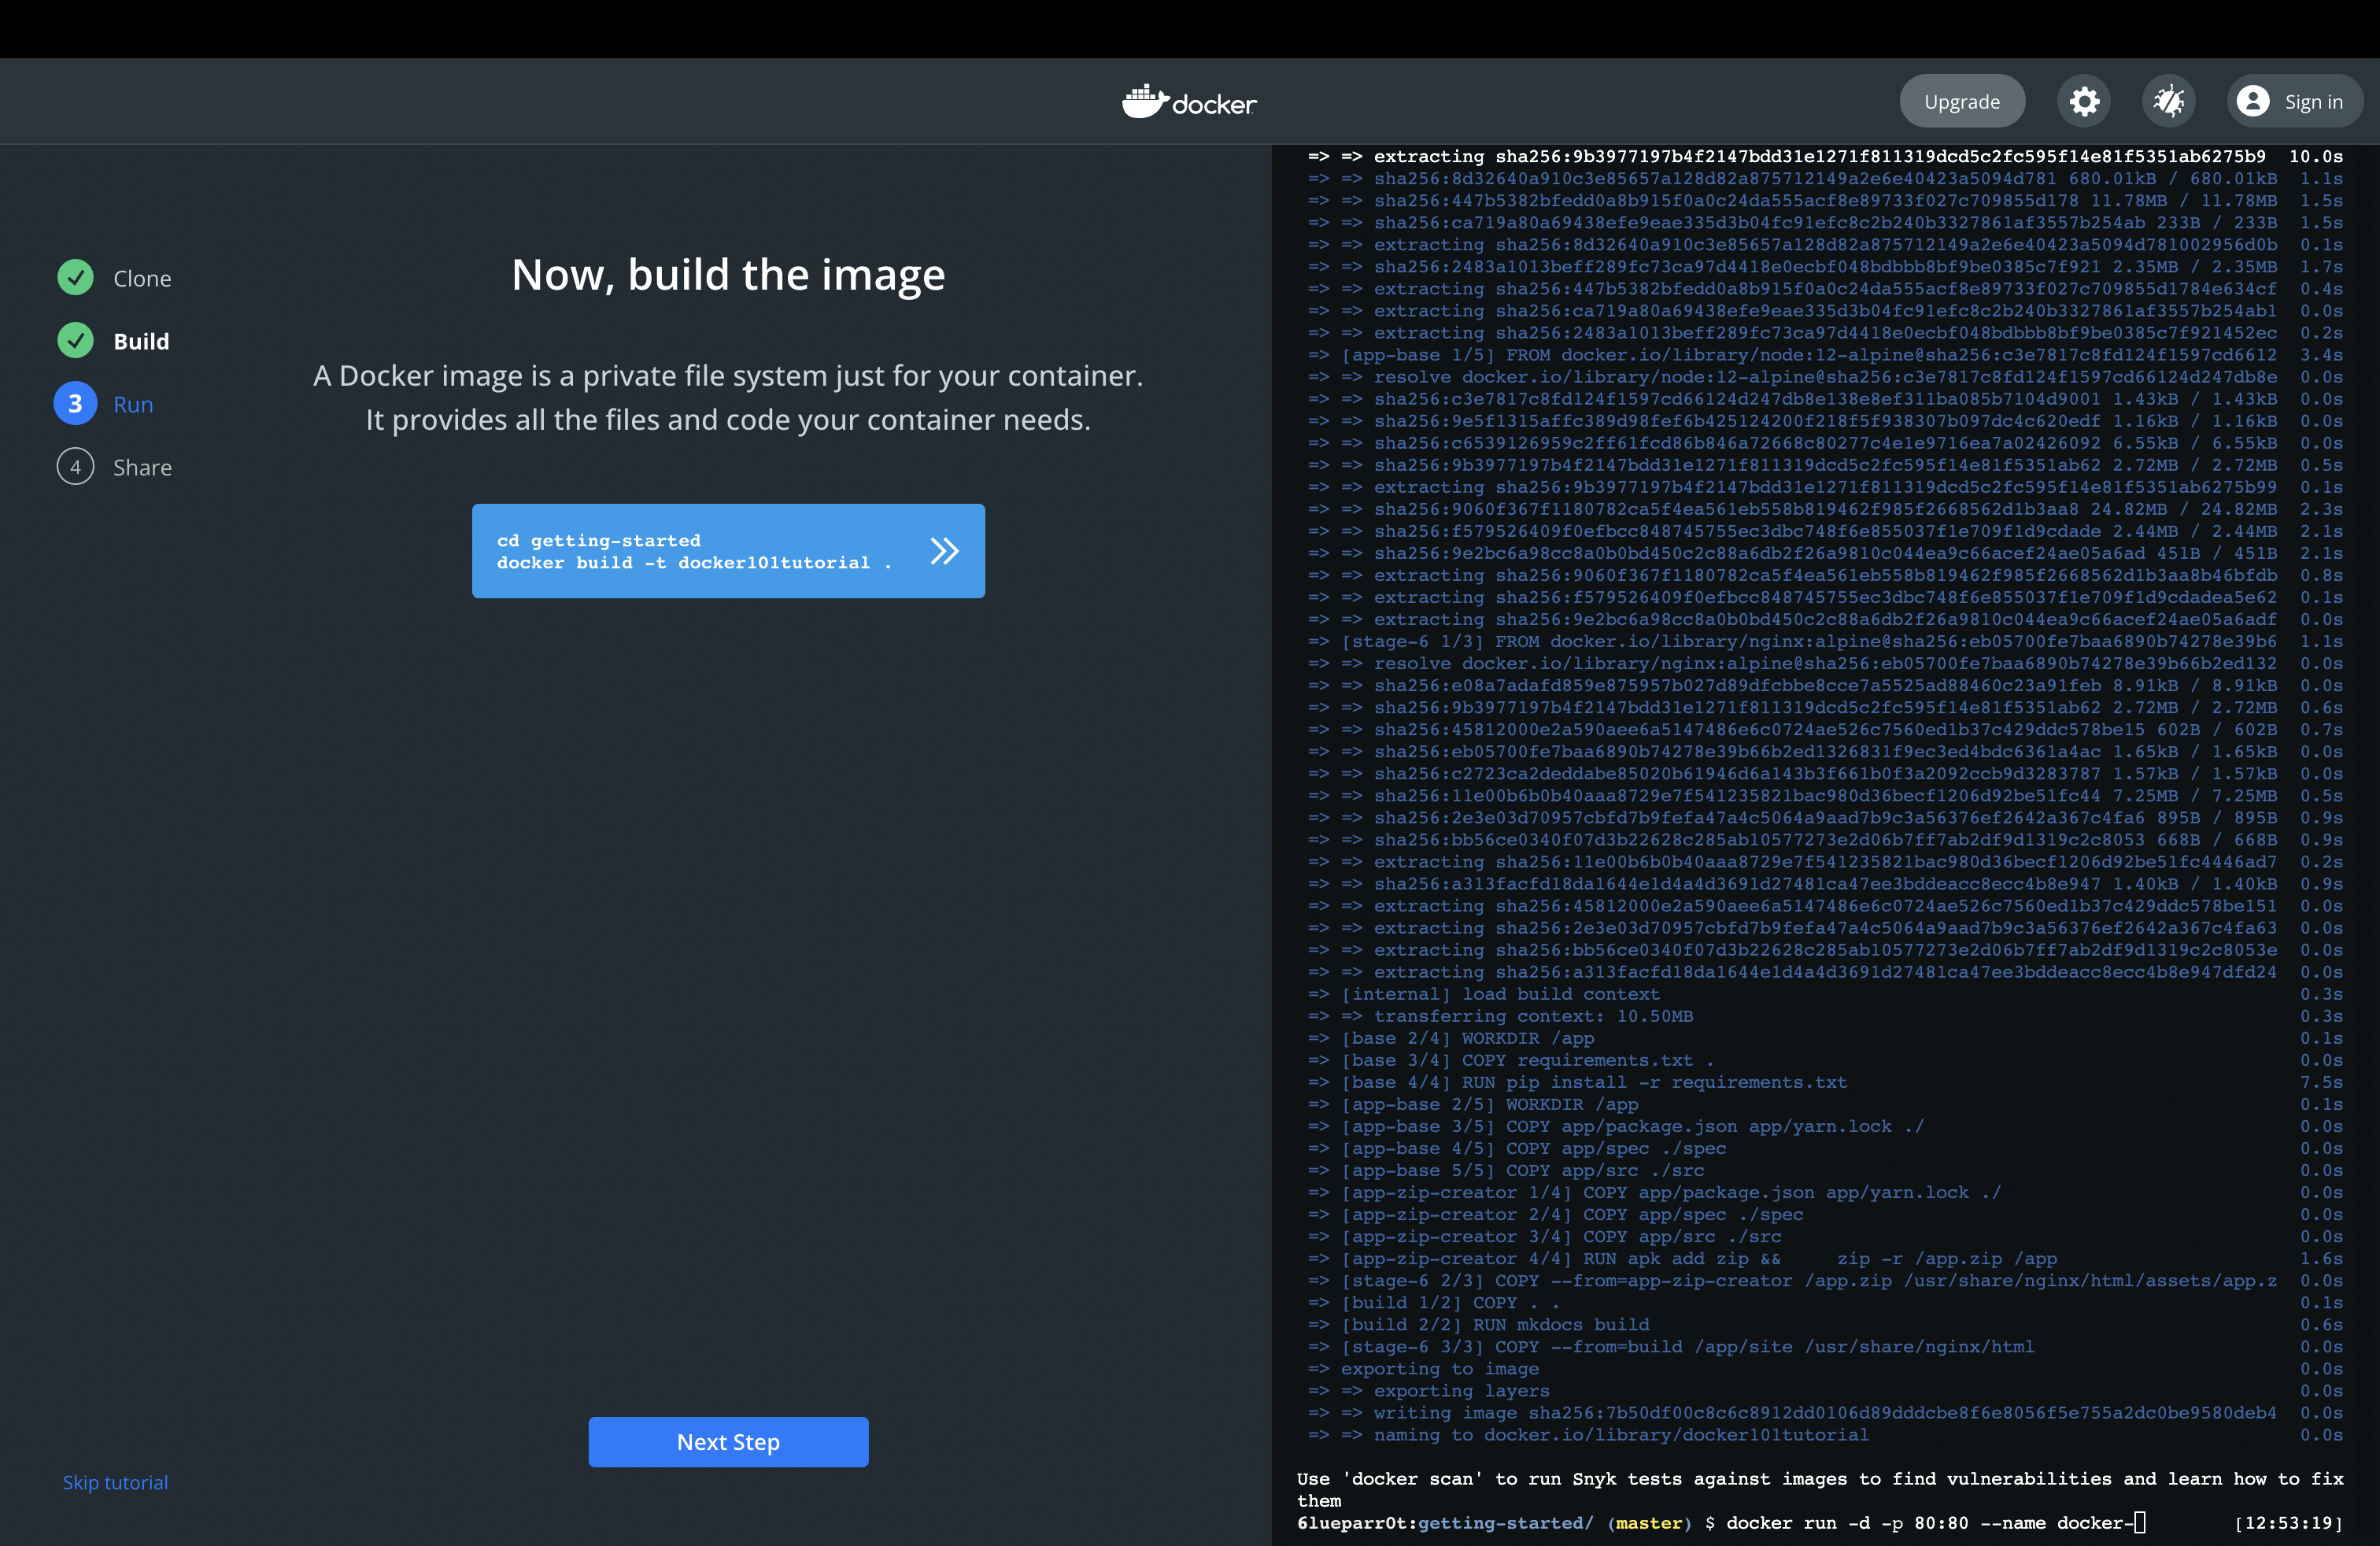Click the green Clone checkmark icon

click(75, 277)
